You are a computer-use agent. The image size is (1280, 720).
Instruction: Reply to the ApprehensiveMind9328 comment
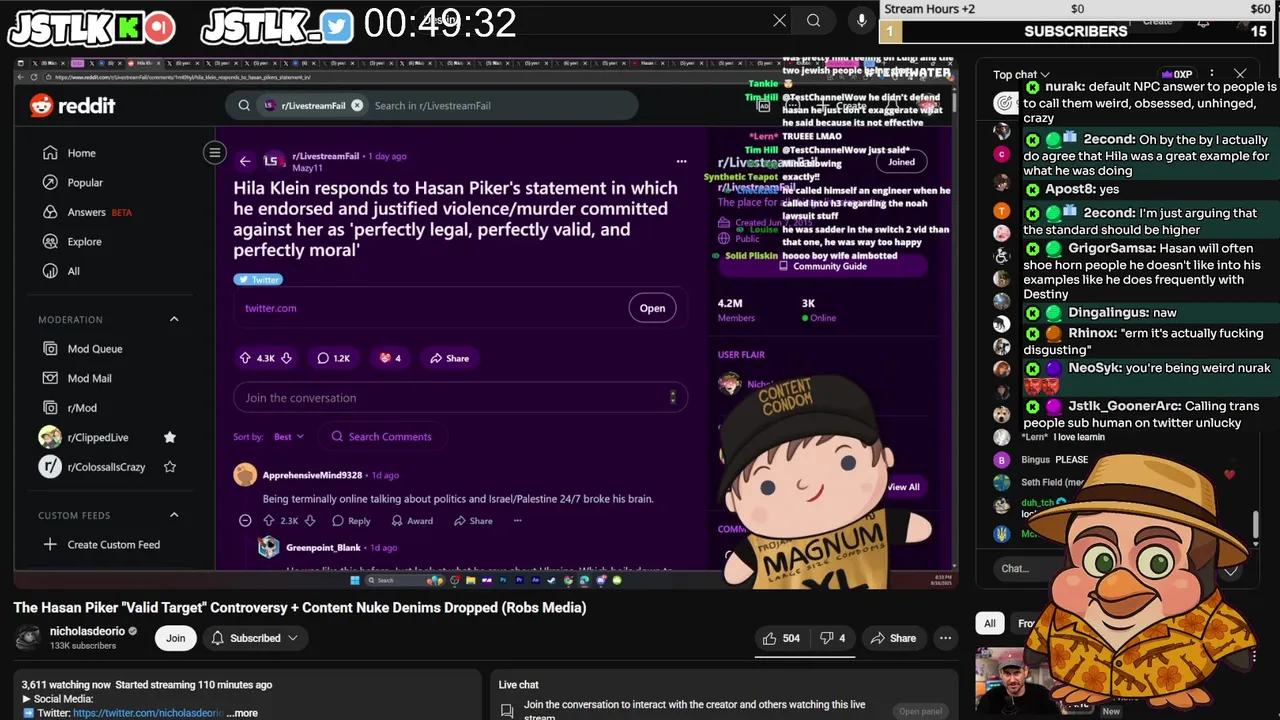pos(351,521)
